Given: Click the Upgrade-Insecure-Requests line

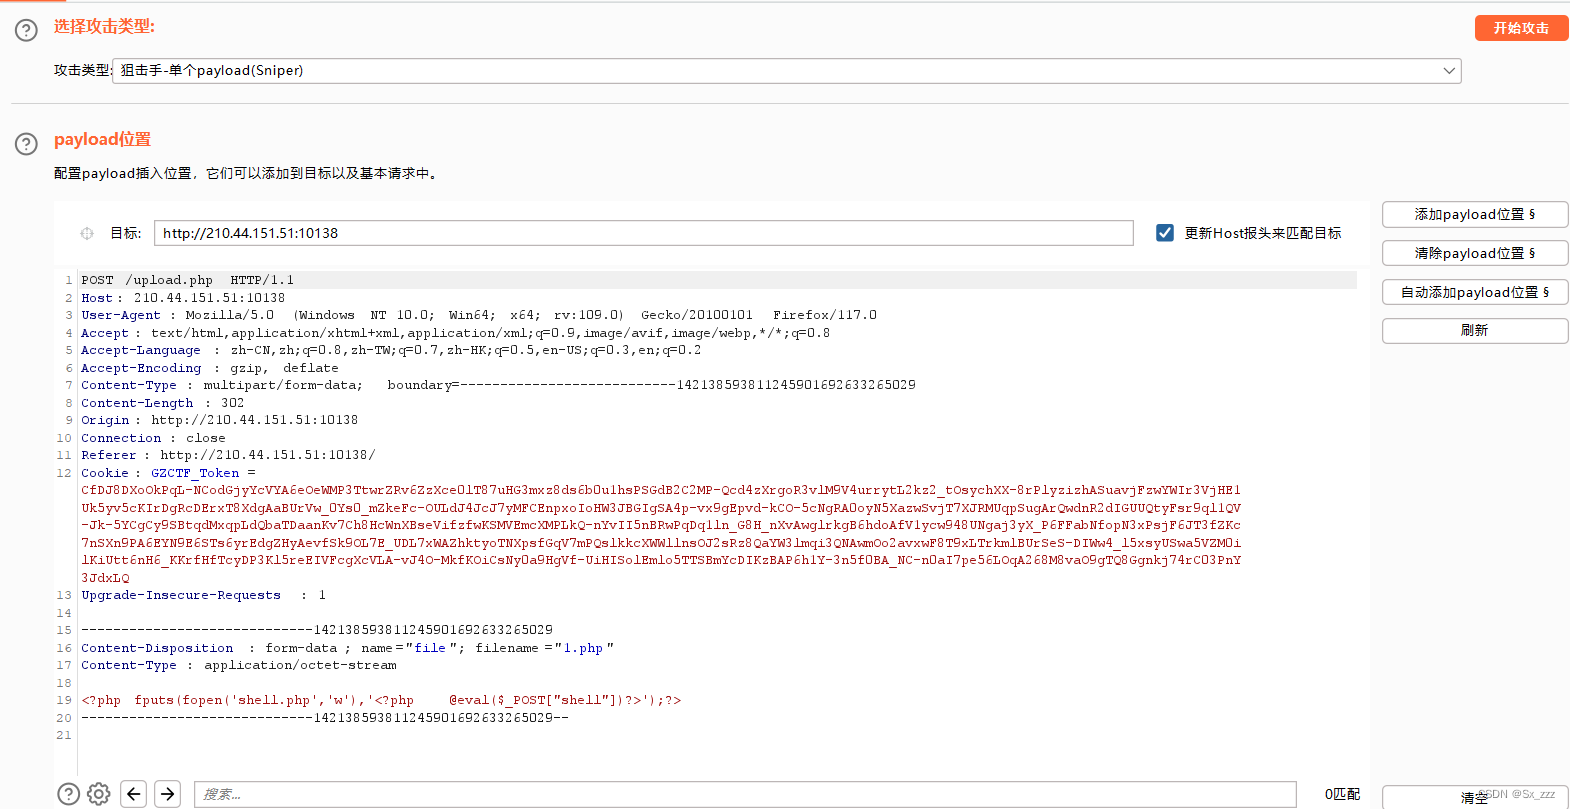Looking at the screenshot, I should pyautogui.click(x=204, y=595).
